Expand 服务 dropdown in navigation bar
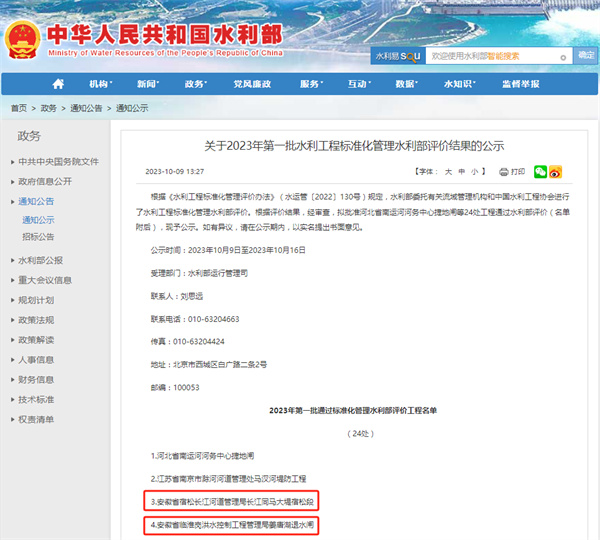 pyautogui.click(x=313, y=84)
